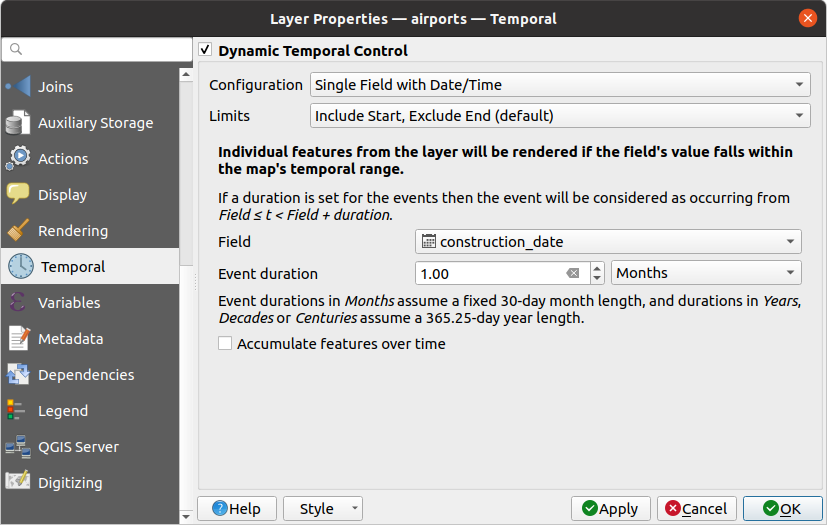This screenshot has width=827, height=525.
Task: Click the Joins icon in sidebar
Action: (x=19, y=87)
